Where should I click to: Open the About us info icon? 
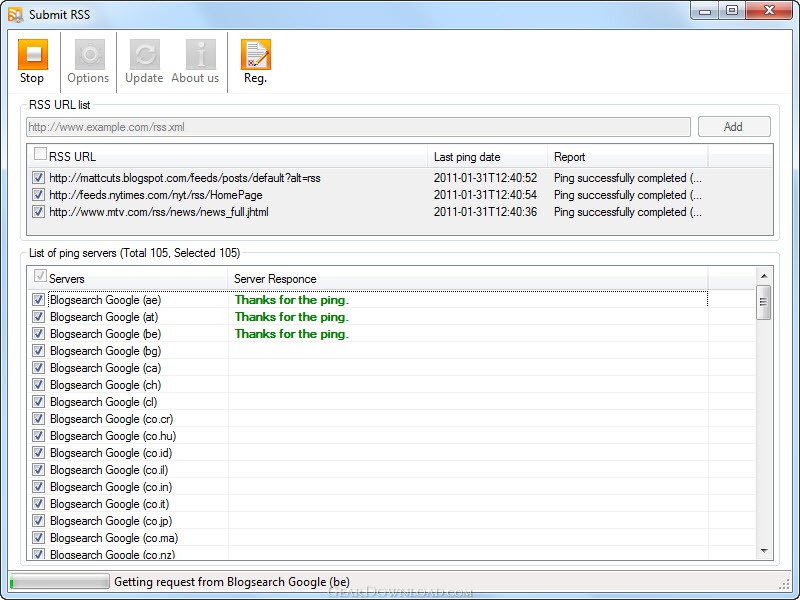(201, 55)
